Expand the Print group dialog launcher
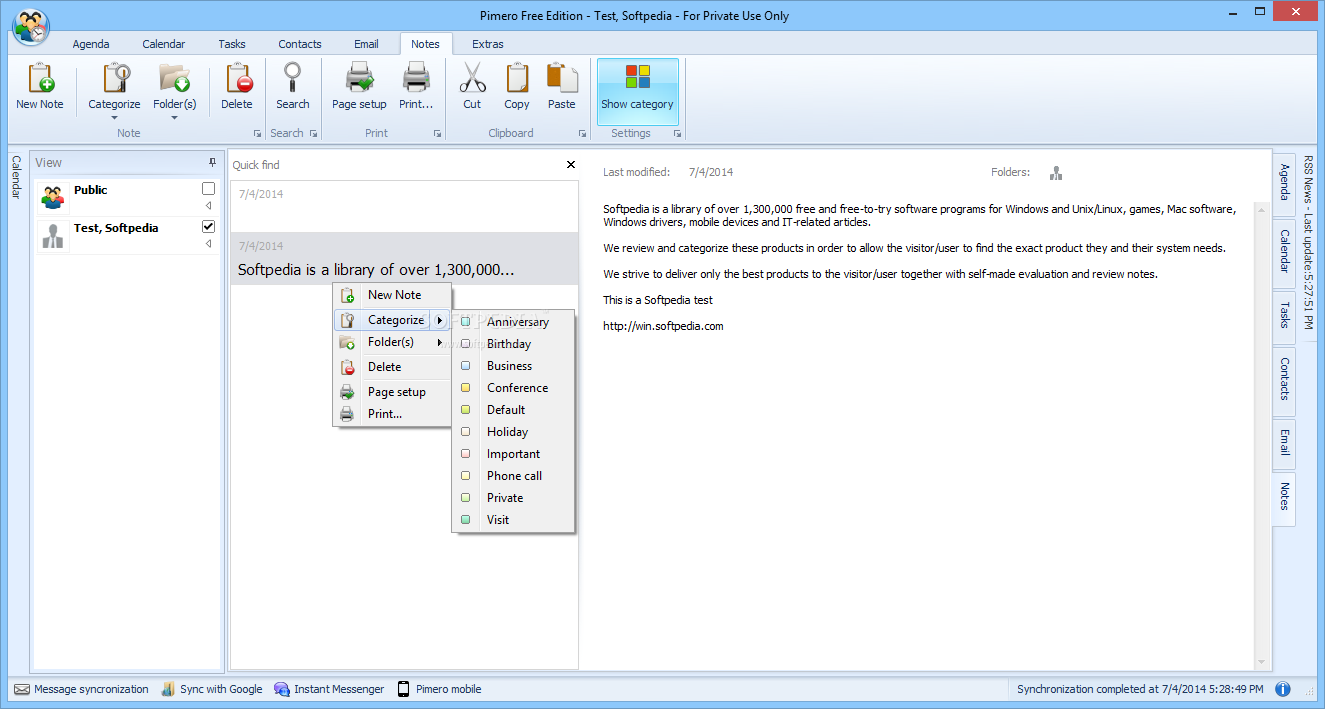This screenshot has width=1325, height=709. click(437, 133)
